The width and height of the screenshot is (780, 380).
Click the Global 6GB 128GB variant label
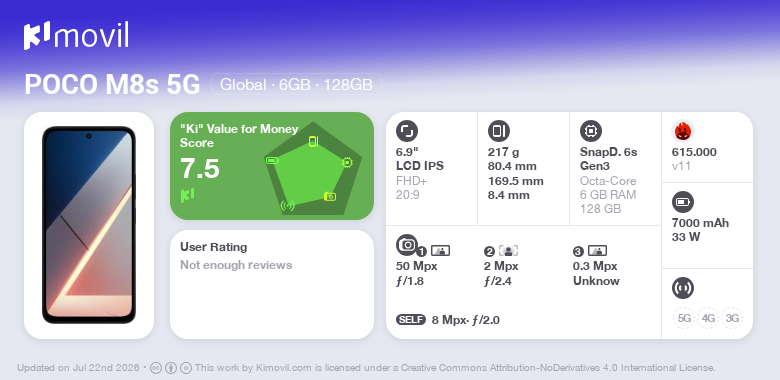point(296,85)
